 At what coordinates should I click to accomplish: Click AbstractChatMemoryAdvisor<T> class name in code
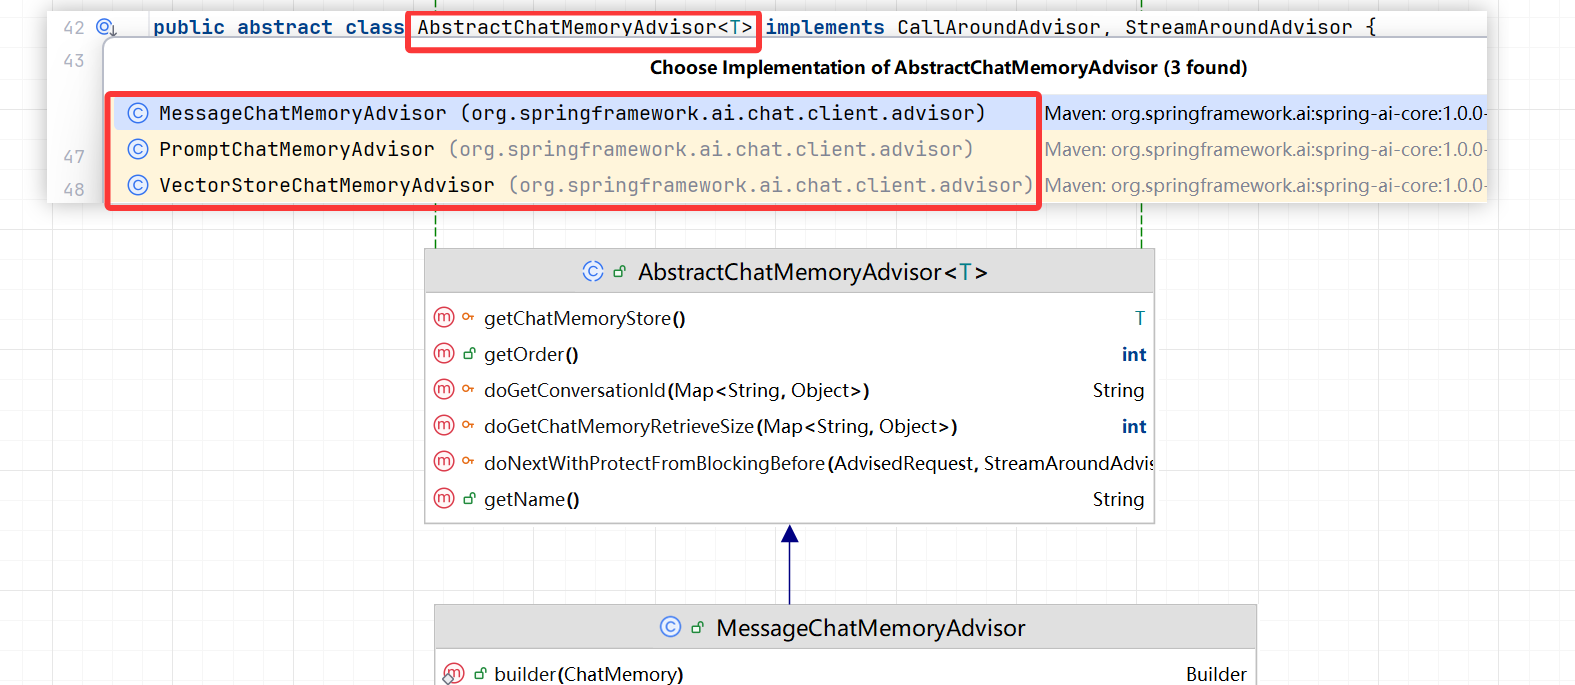pyautogui.click(x=585, y=27)
